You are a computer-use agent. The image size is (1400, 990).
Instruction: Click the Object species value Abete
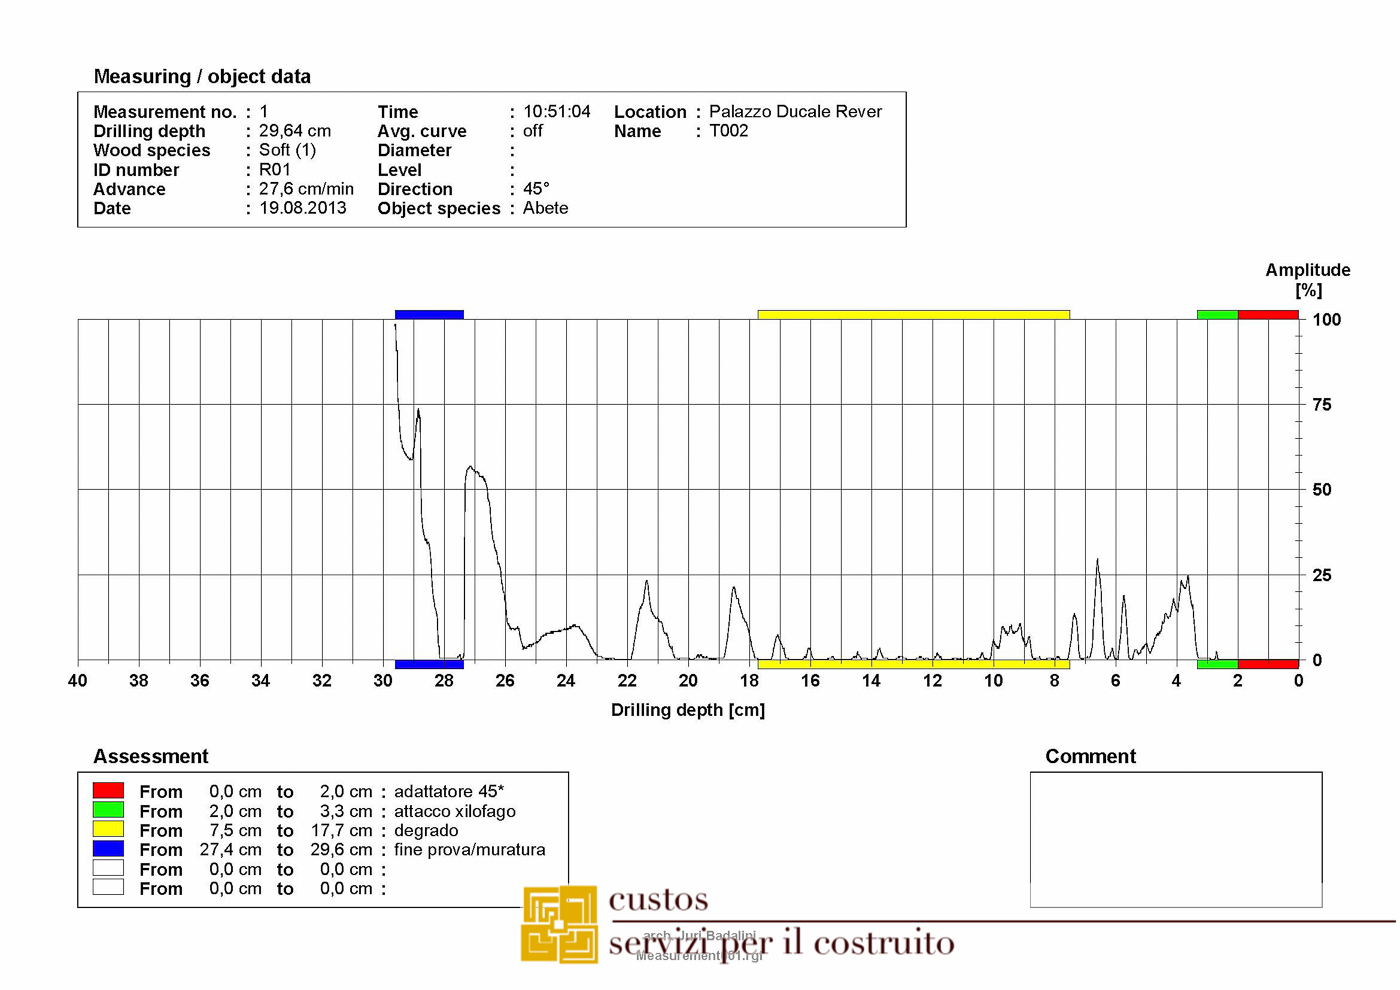[545, 208]
